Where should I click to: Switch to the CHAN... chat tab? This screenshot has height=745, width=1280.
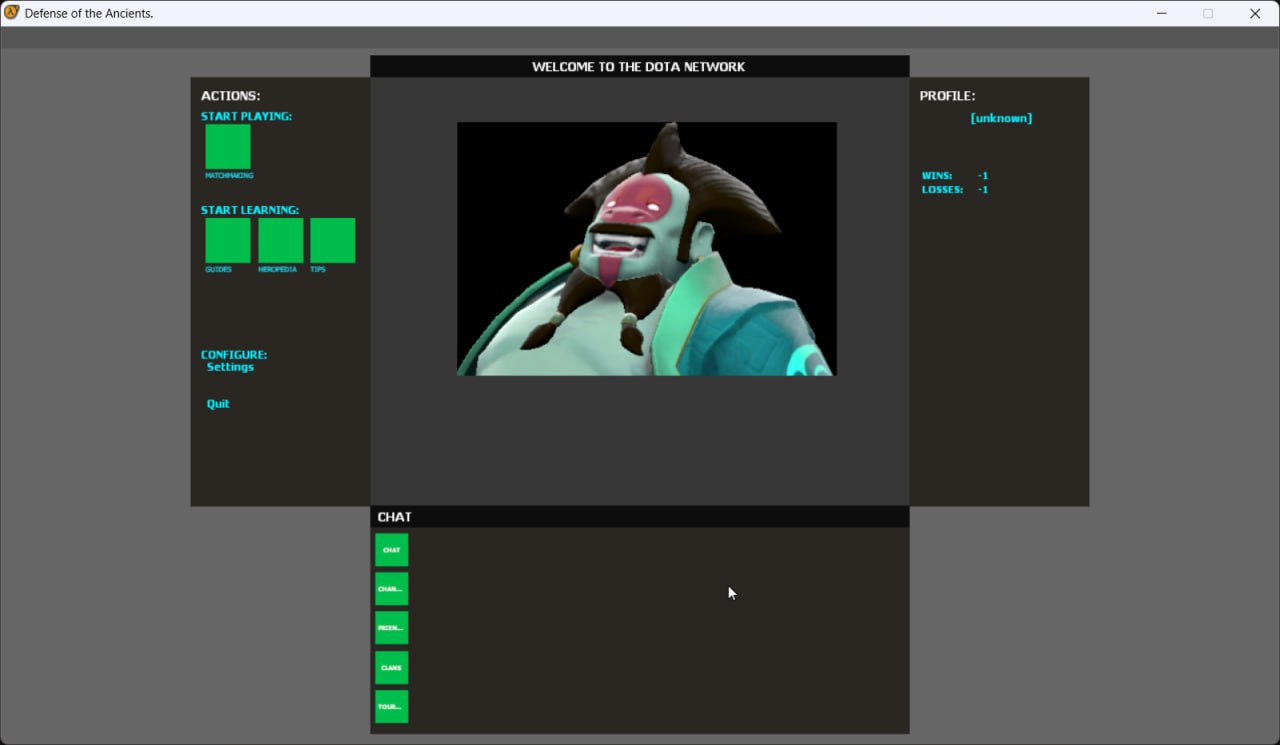click(392, 589)
